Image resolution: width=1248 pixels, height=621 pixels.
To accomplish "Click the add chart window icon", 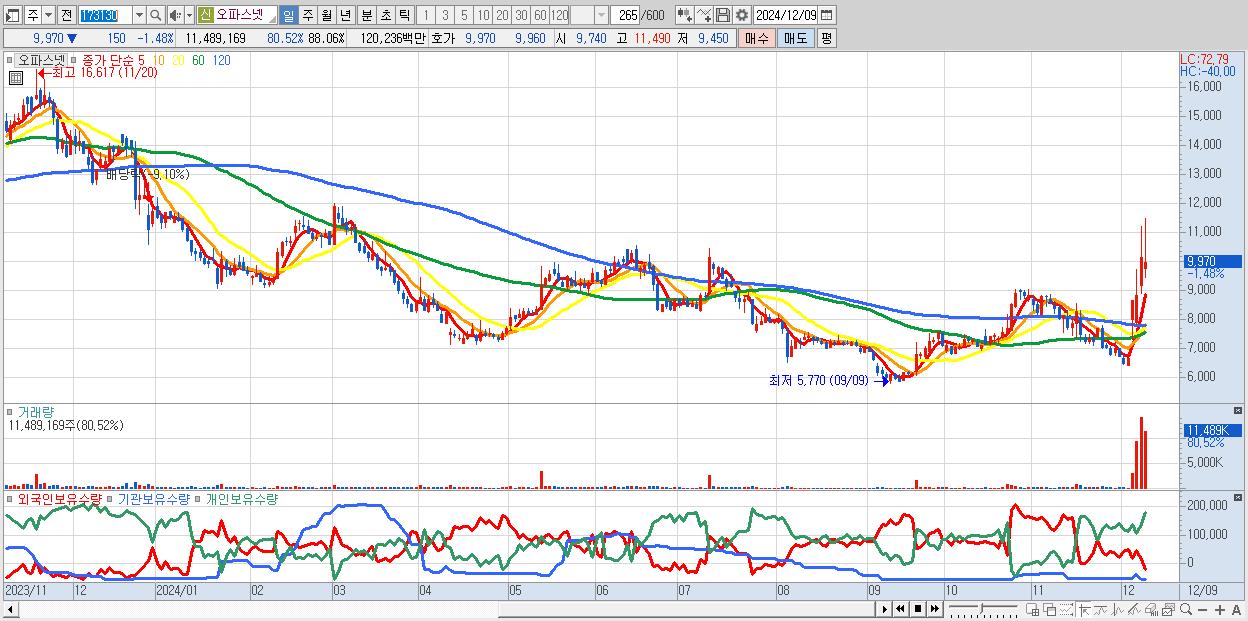I will [x=1033, y=609].
